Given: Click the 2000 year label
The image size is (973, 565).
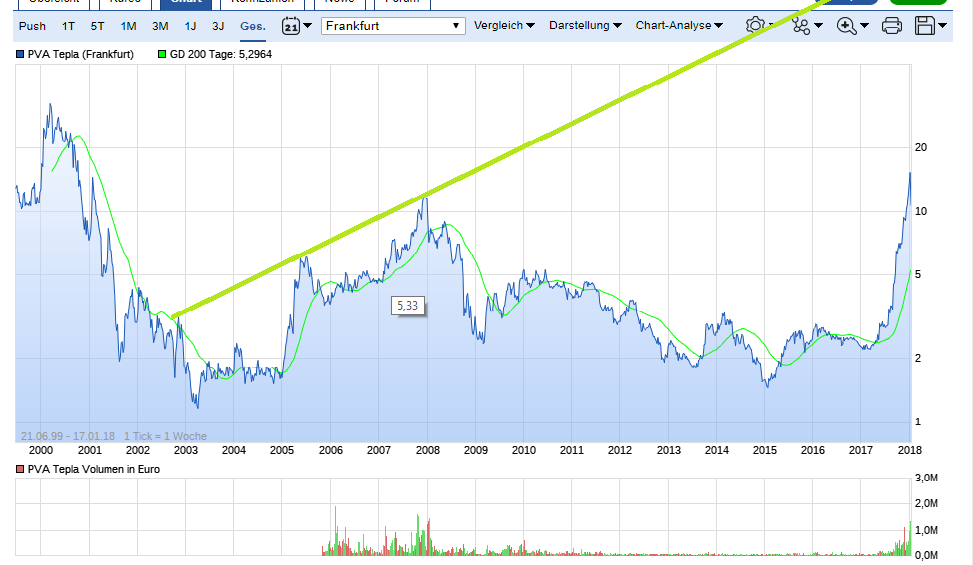Looking at the screenshot, I should tap(41, 450).
